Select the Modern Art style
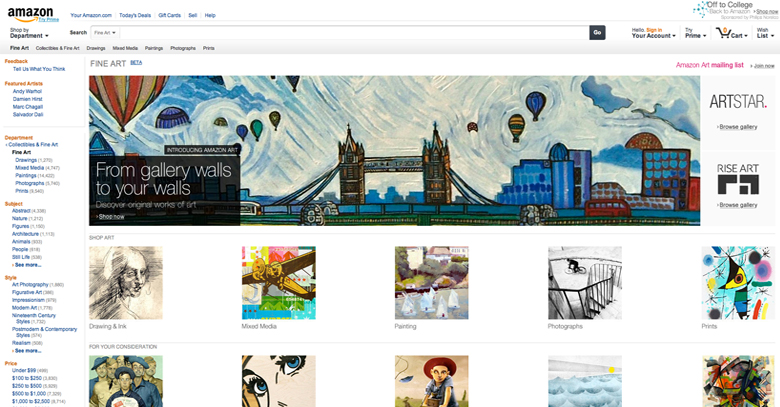Viewport: 780px width, 407px height. click(25, 308)
